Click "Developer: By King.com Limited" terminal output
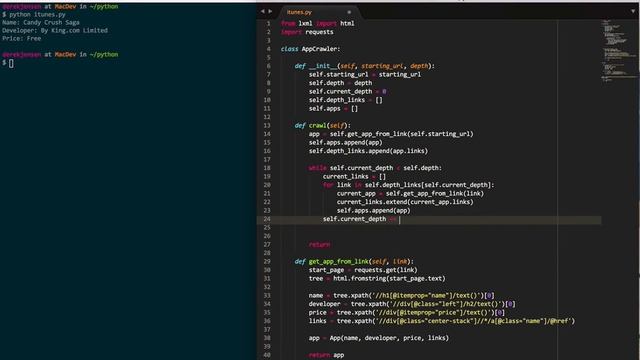Viewport: 640px width, 360px height. (x=55, y=31)
